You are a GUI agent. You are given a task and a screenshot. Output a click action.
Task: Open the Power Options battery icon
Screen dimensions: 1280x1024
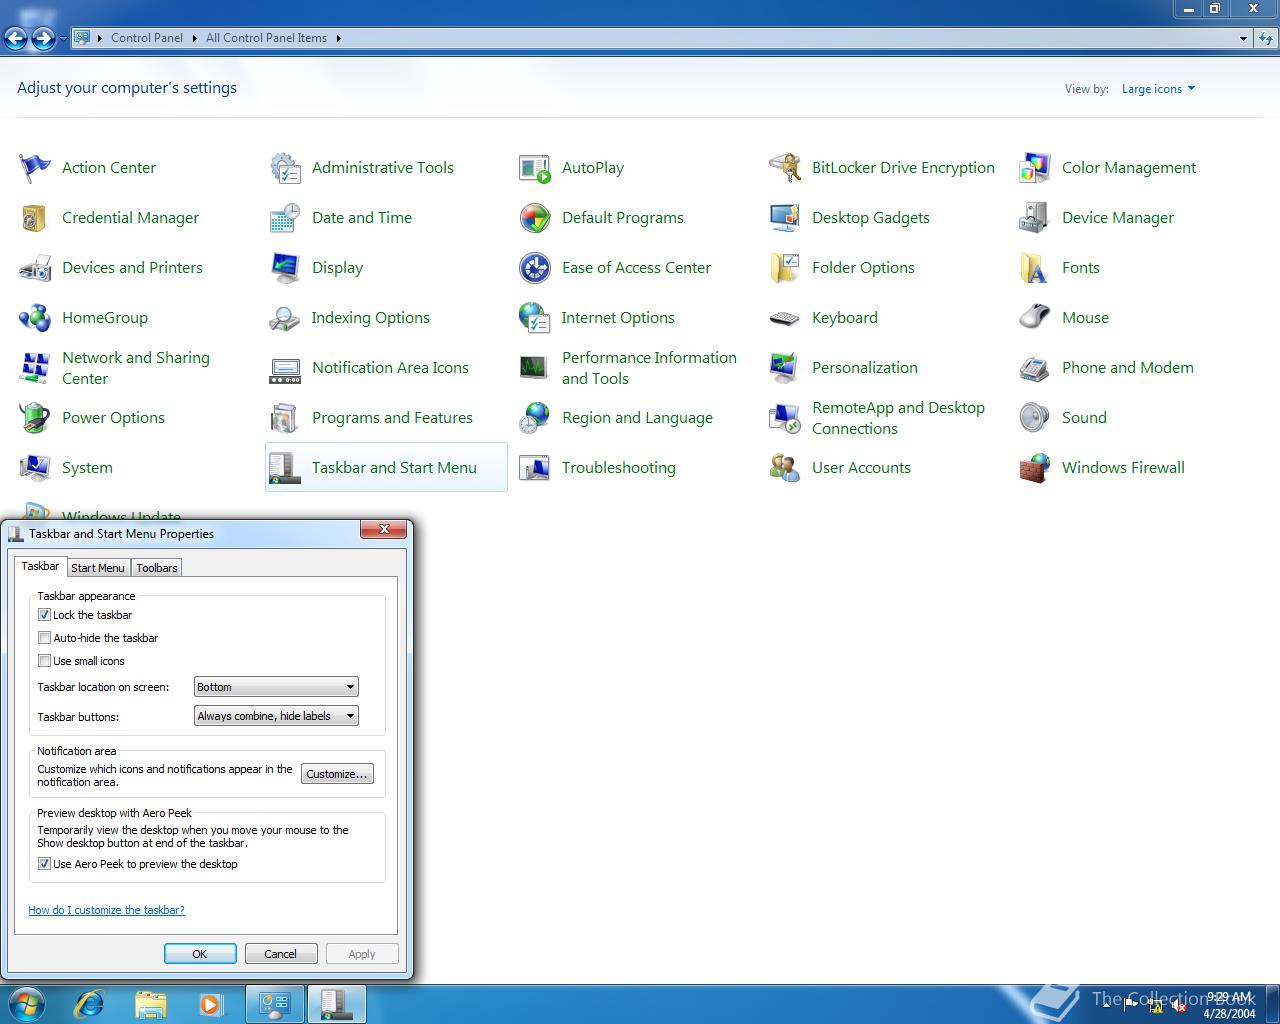tap(35, 418)
